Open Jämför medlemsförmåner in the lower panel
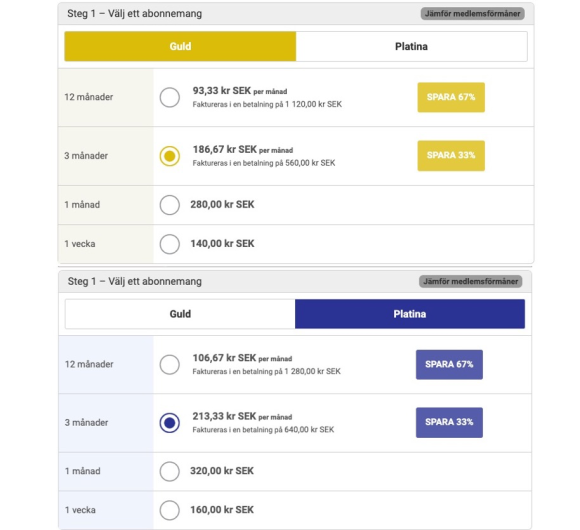This screenshot has height=530, width=580. pos(471,281)
